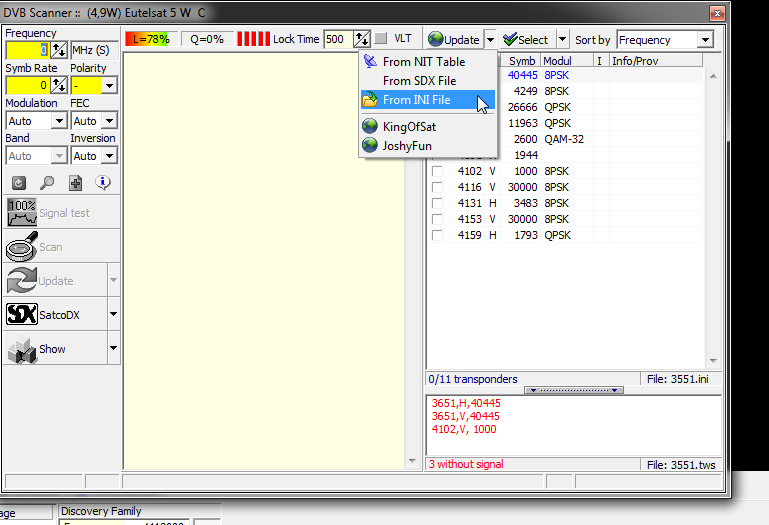The height and width of the screenshot is (525, 769).
Task: Click the Info/Prov column header
Action: tap(656, 61)
